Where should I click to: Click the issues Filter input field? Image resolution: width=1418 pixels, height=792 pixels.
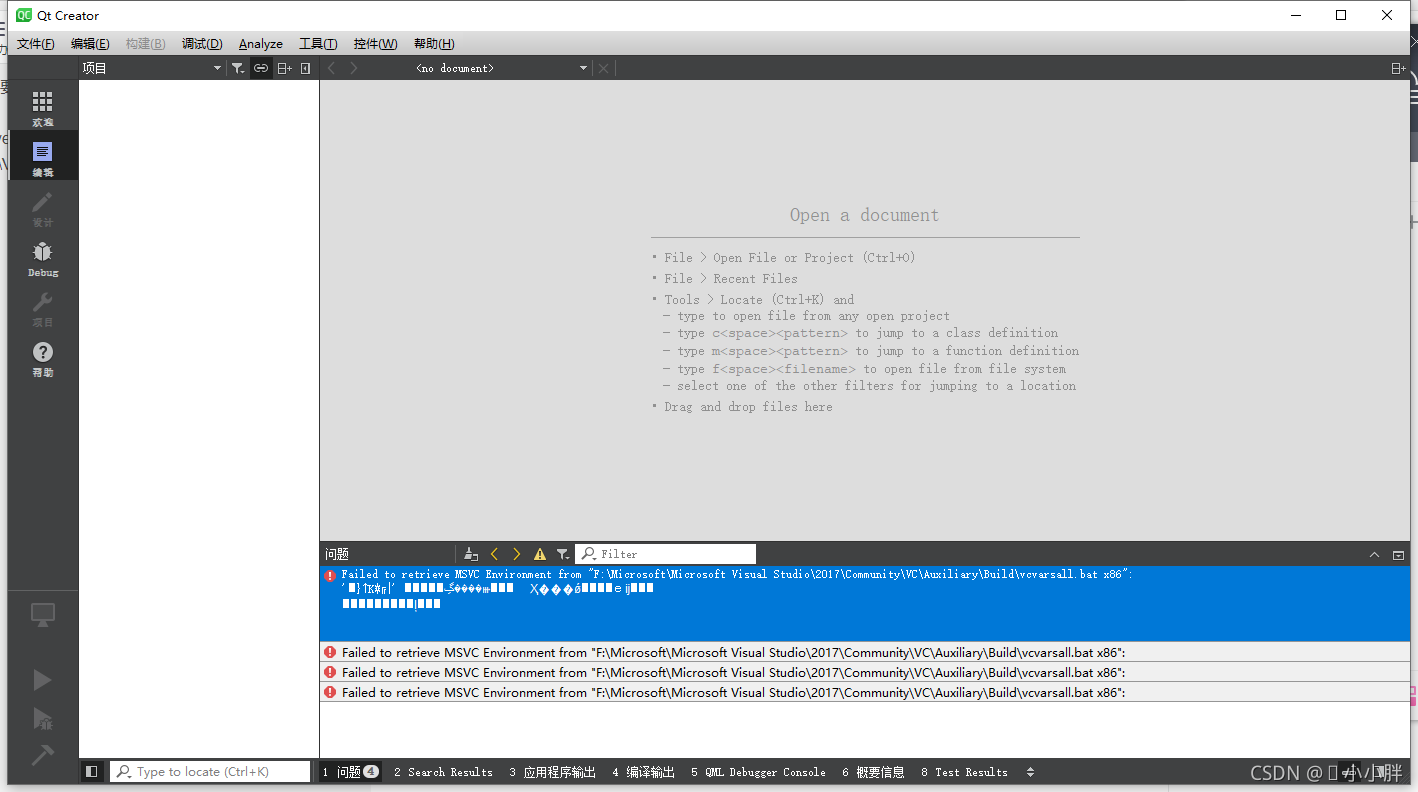(x=666, y=554)
